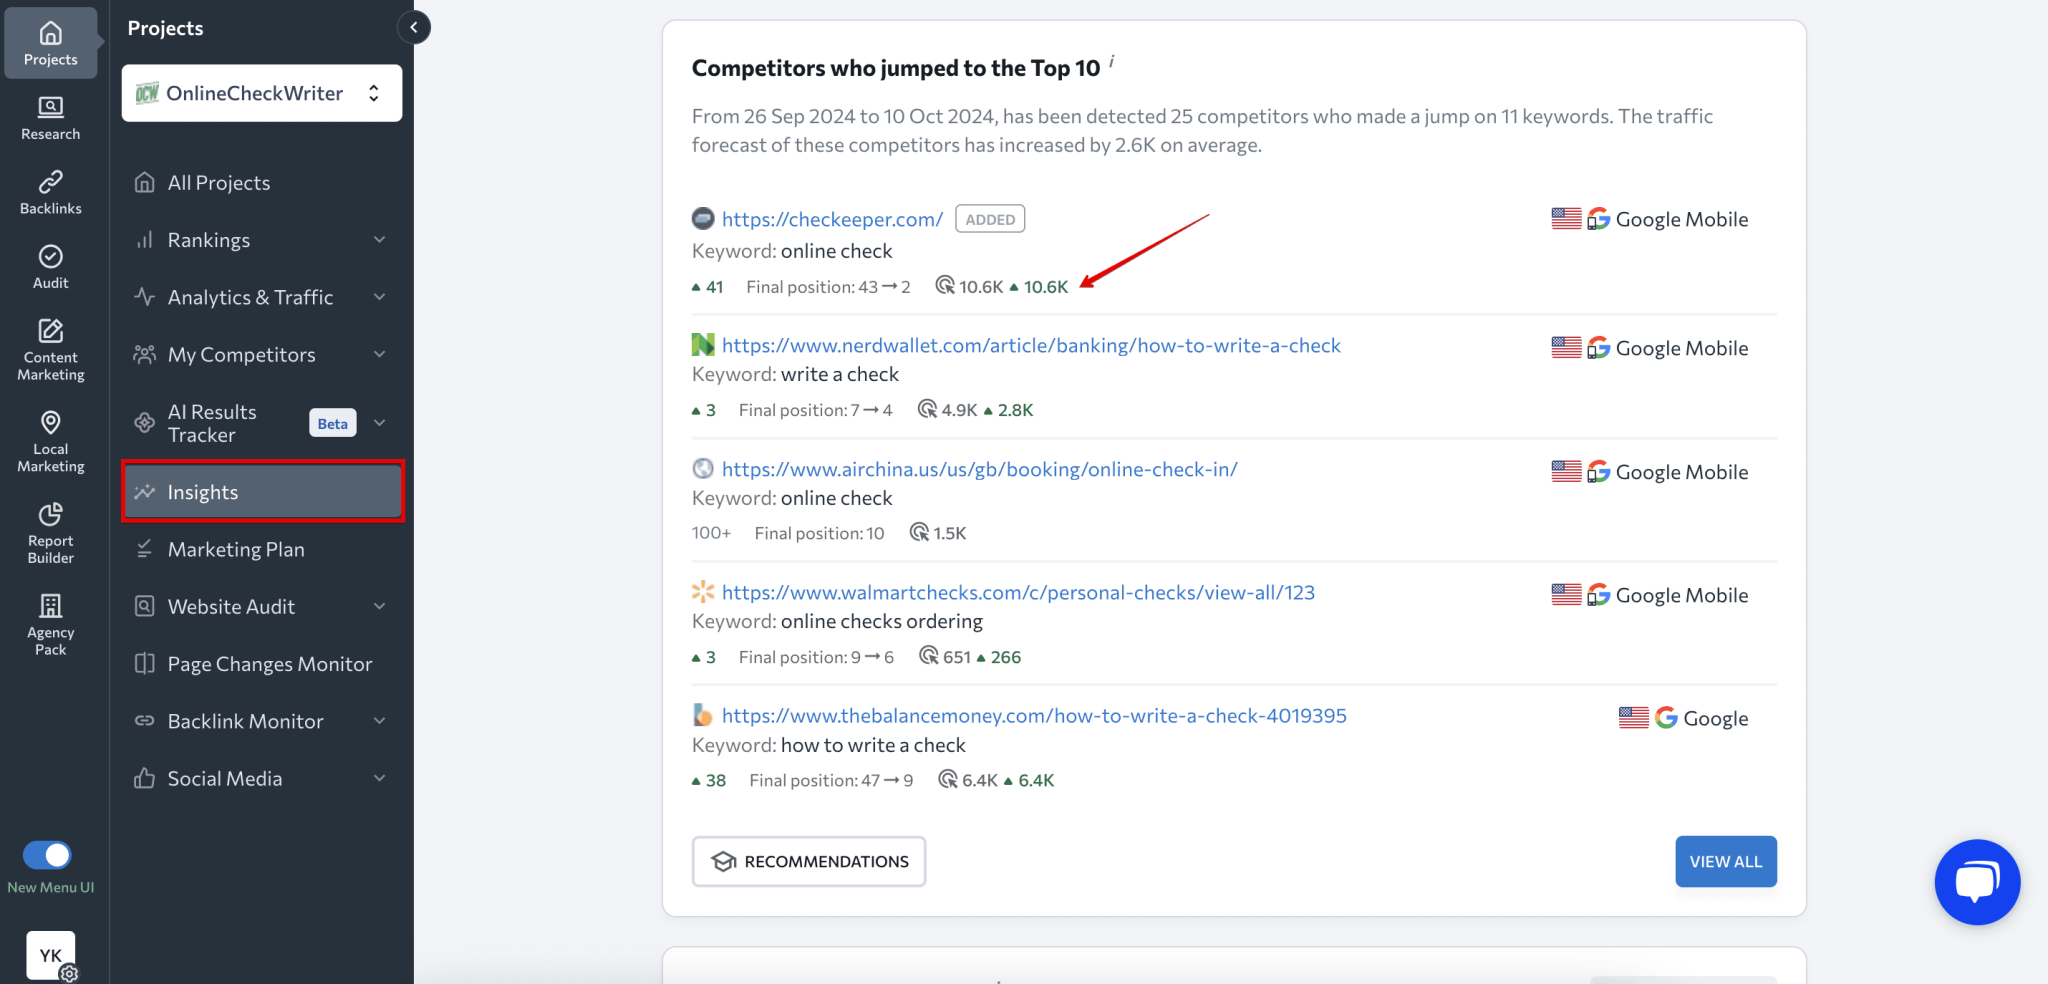
Task: Open the Marketing Plan page
Action: [236, 548]
